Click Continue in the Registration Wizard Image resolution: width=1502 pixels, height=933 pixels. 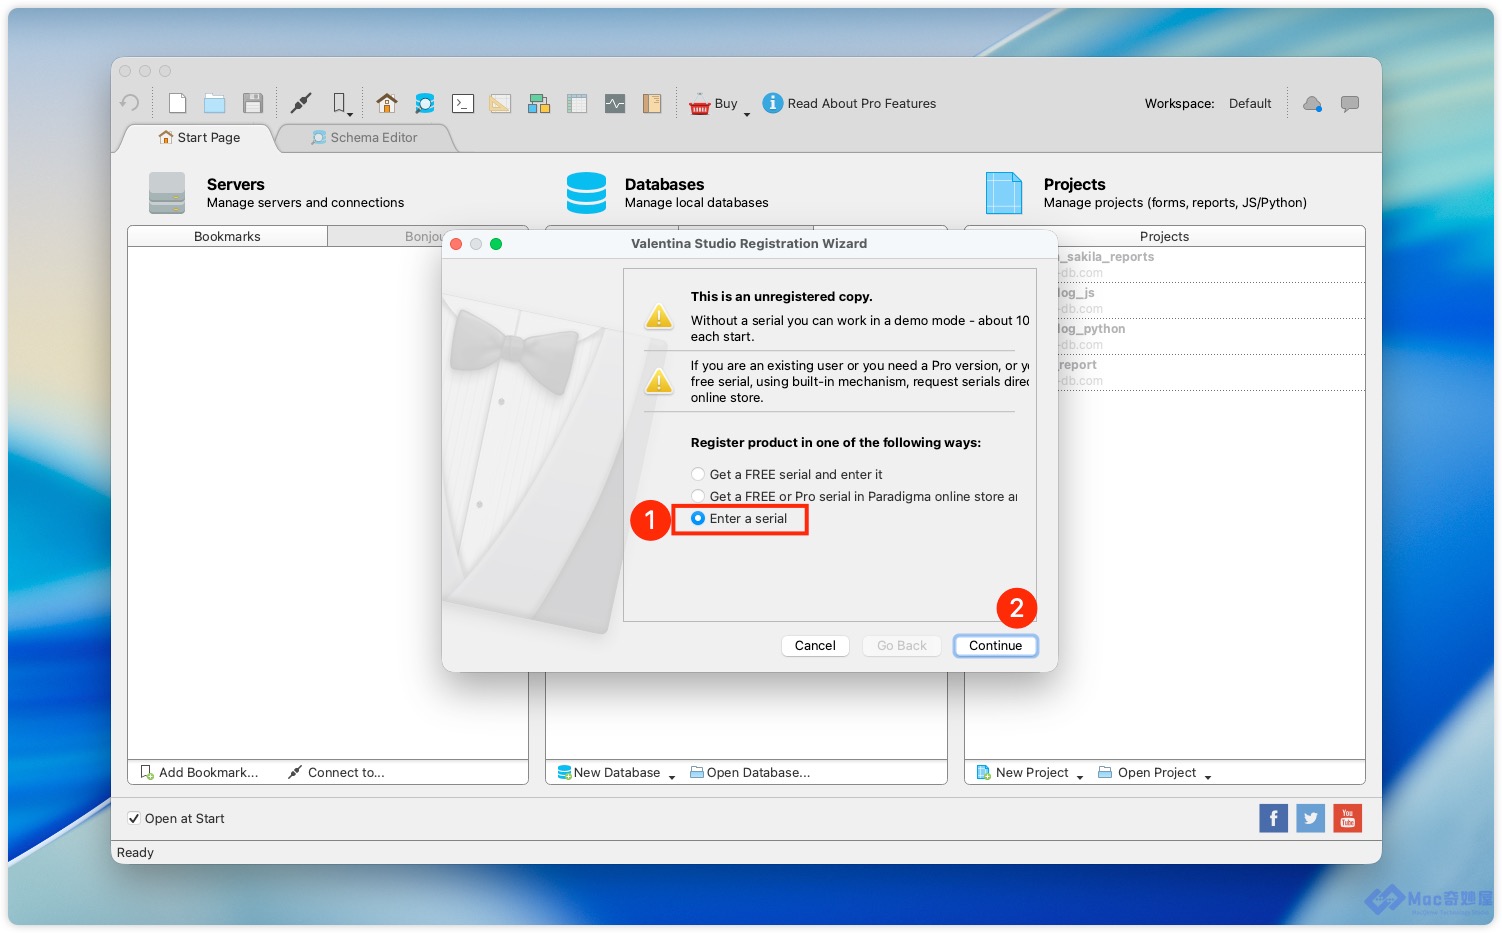(995, 646)
